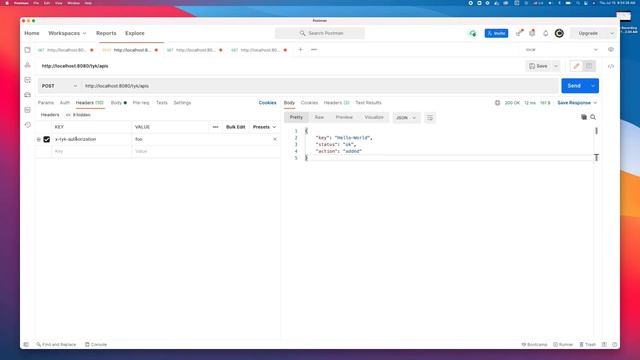640x360 pixels.
Task: Open the environment quick look eye icon
Action: point(611,49)
